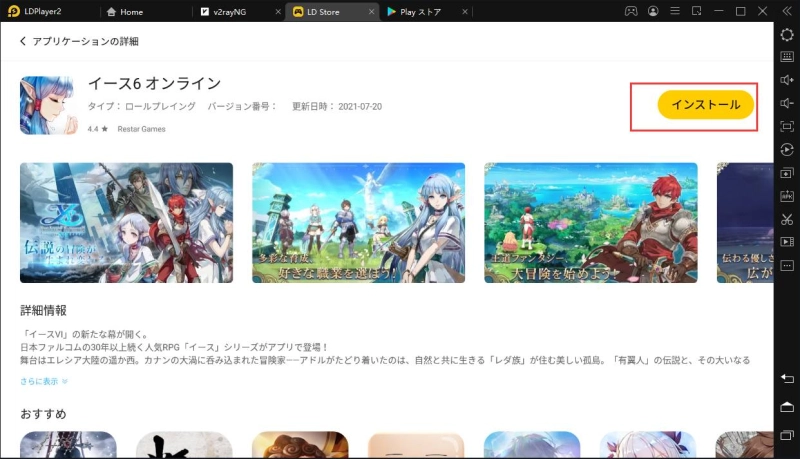This screenshot has height=459, width=800.
Task: Collapse the right sidebar with double chevron
Action: (x=787, y=11)
